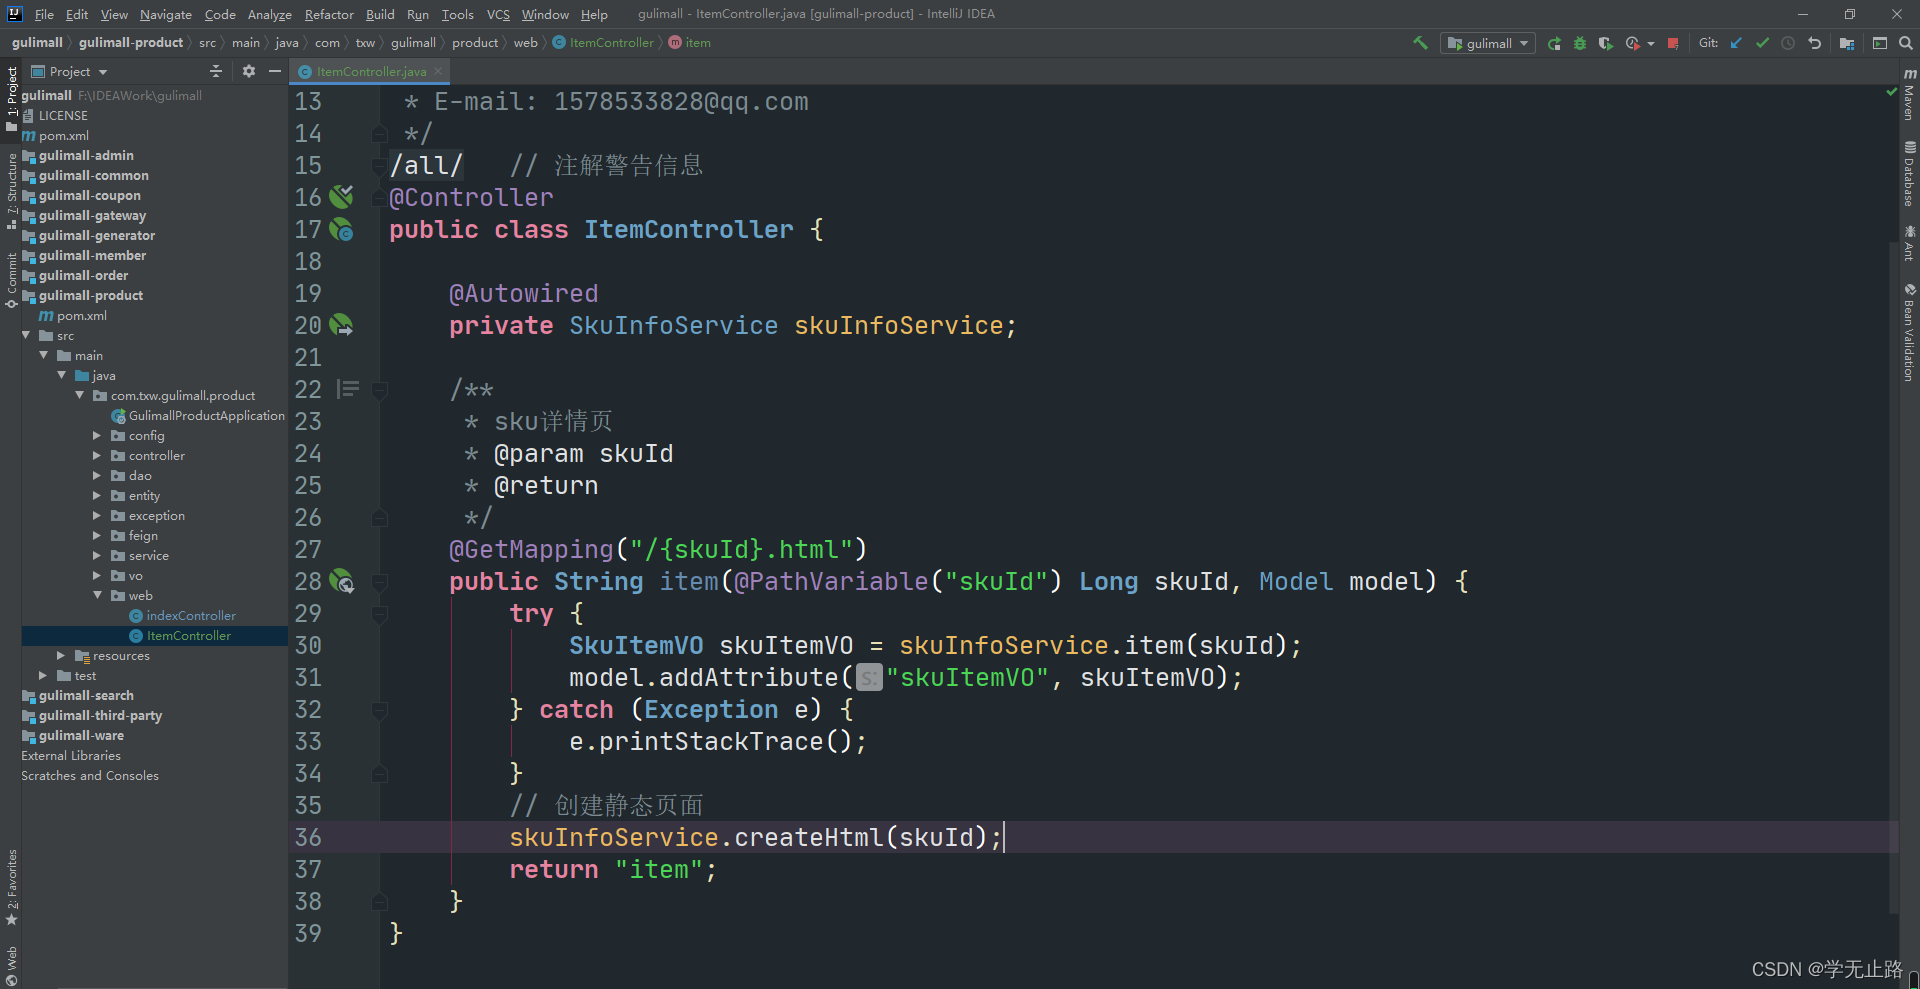Open the gulimall run configuration dropdown

pyautogui.click(x=1488, y=43)
